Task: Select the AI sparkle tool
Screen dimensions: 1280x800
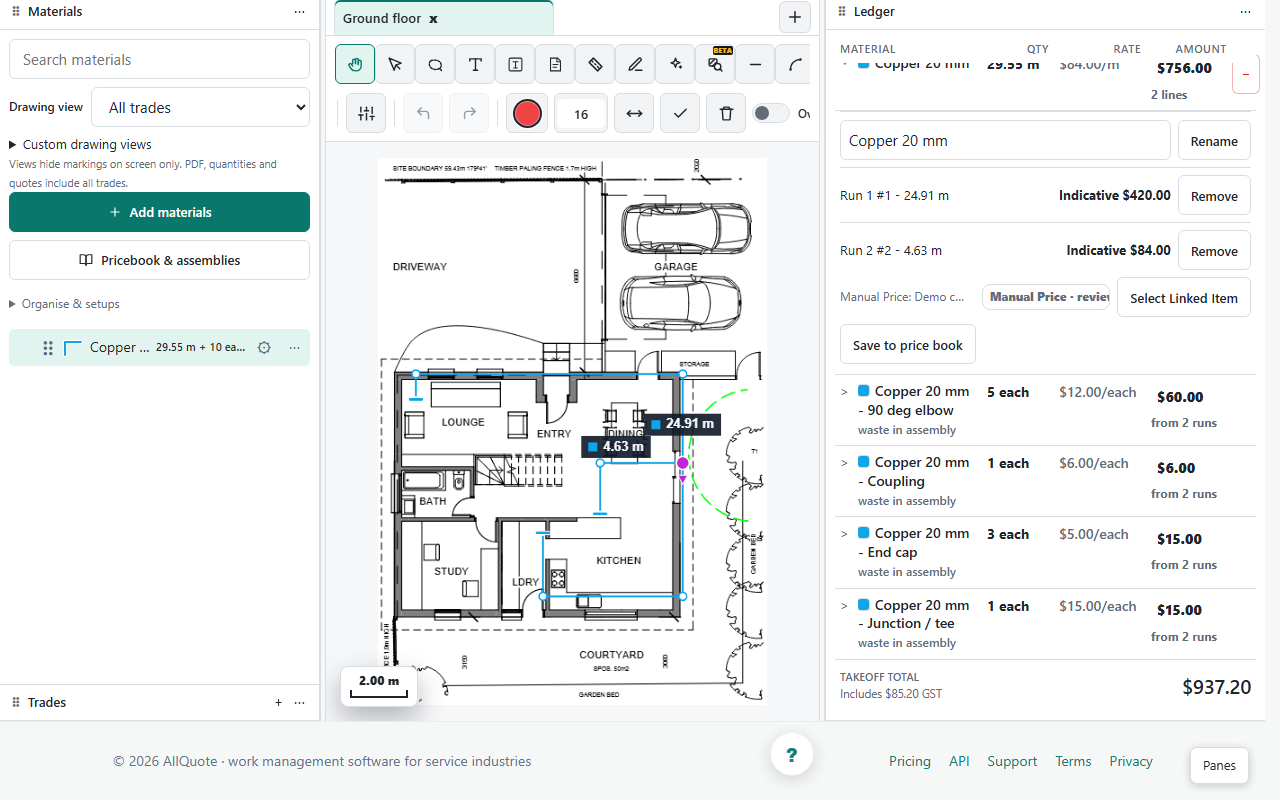Action: pyautogui.click(x=675, y=64)
